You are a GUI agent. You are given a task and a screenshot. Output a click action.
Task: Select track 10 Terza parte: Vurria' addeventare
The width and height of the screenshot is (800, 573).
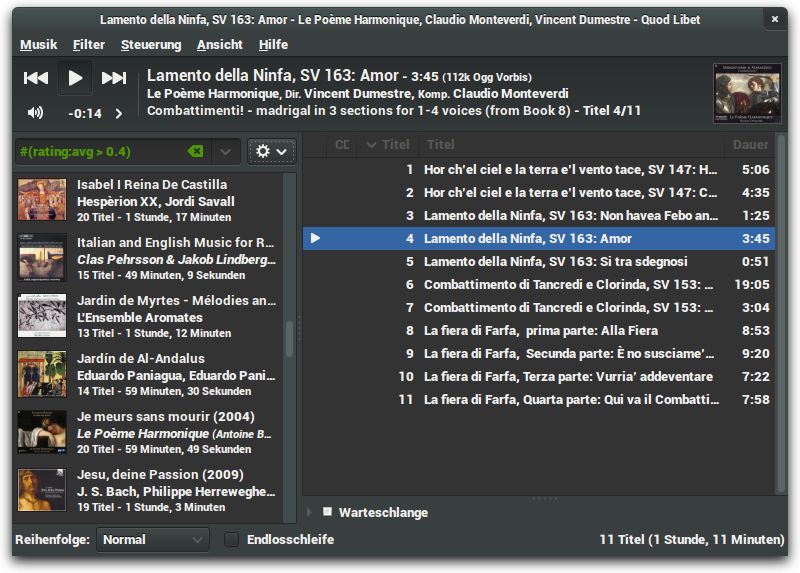tap(539, 376)
